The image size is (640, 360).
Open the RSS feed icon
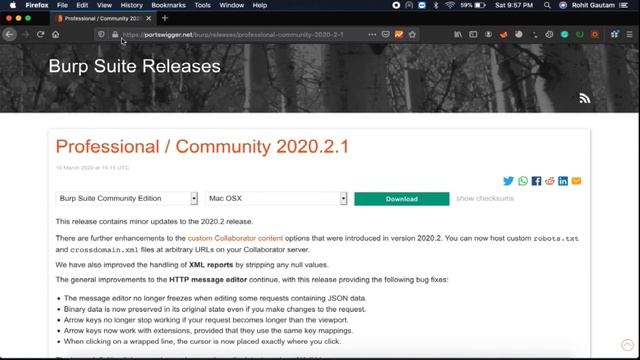584,98
